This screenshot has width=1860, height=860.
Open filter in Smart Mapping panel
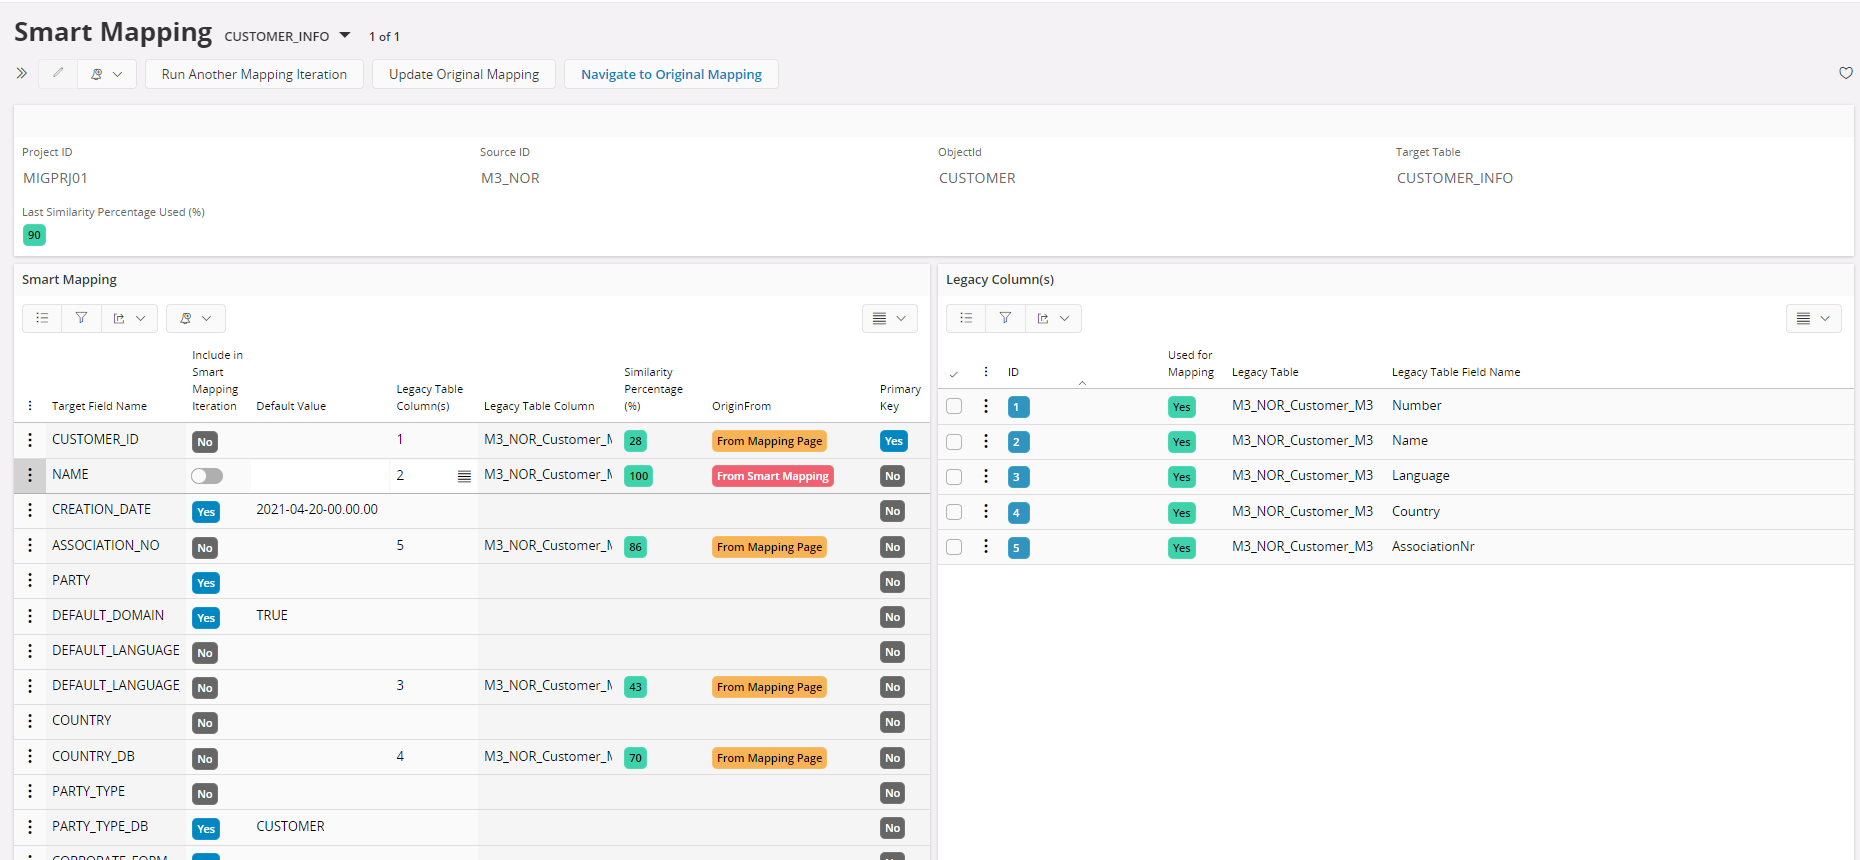(x=81, y=318)
